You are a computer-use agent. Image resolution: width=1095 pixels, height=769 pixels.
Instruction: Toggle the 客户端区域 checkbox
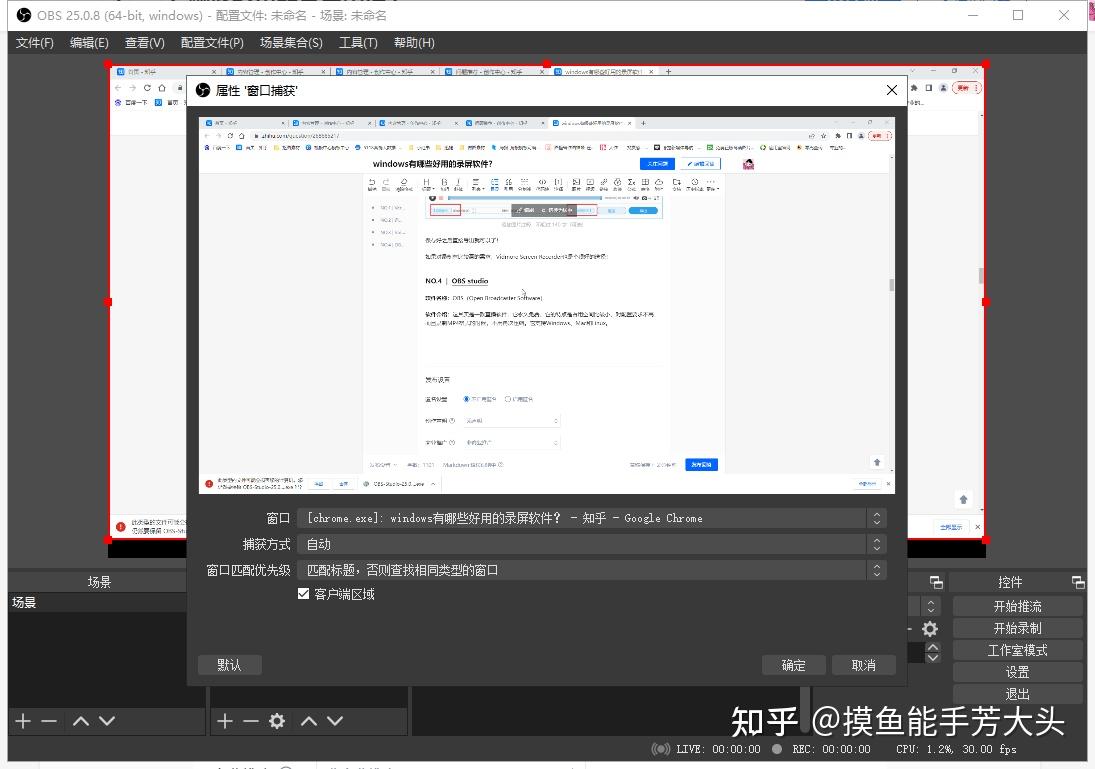303,594
